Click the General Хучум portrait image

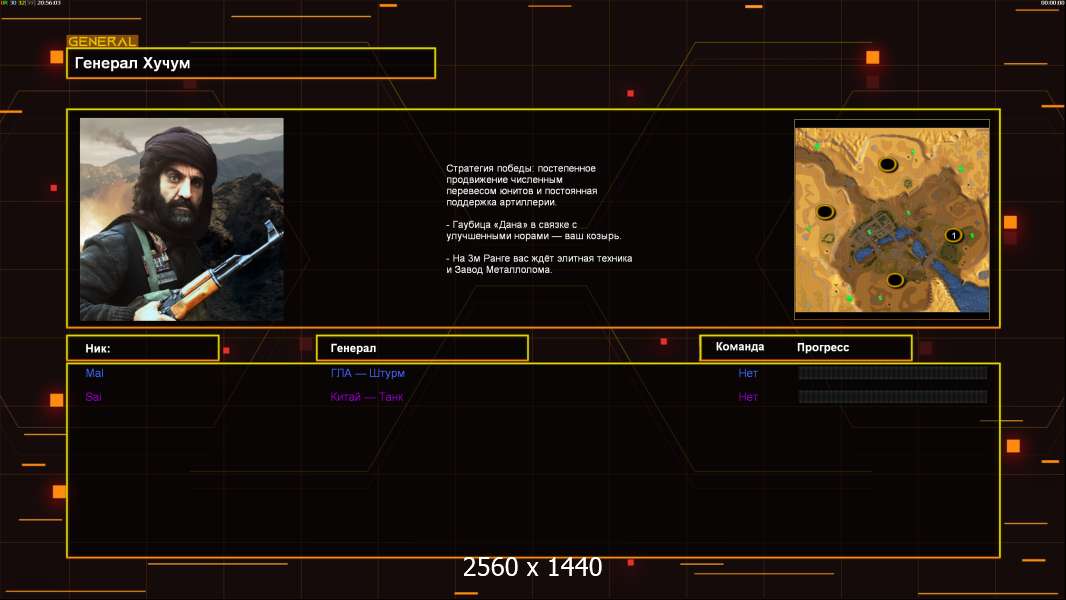(181, 219)
